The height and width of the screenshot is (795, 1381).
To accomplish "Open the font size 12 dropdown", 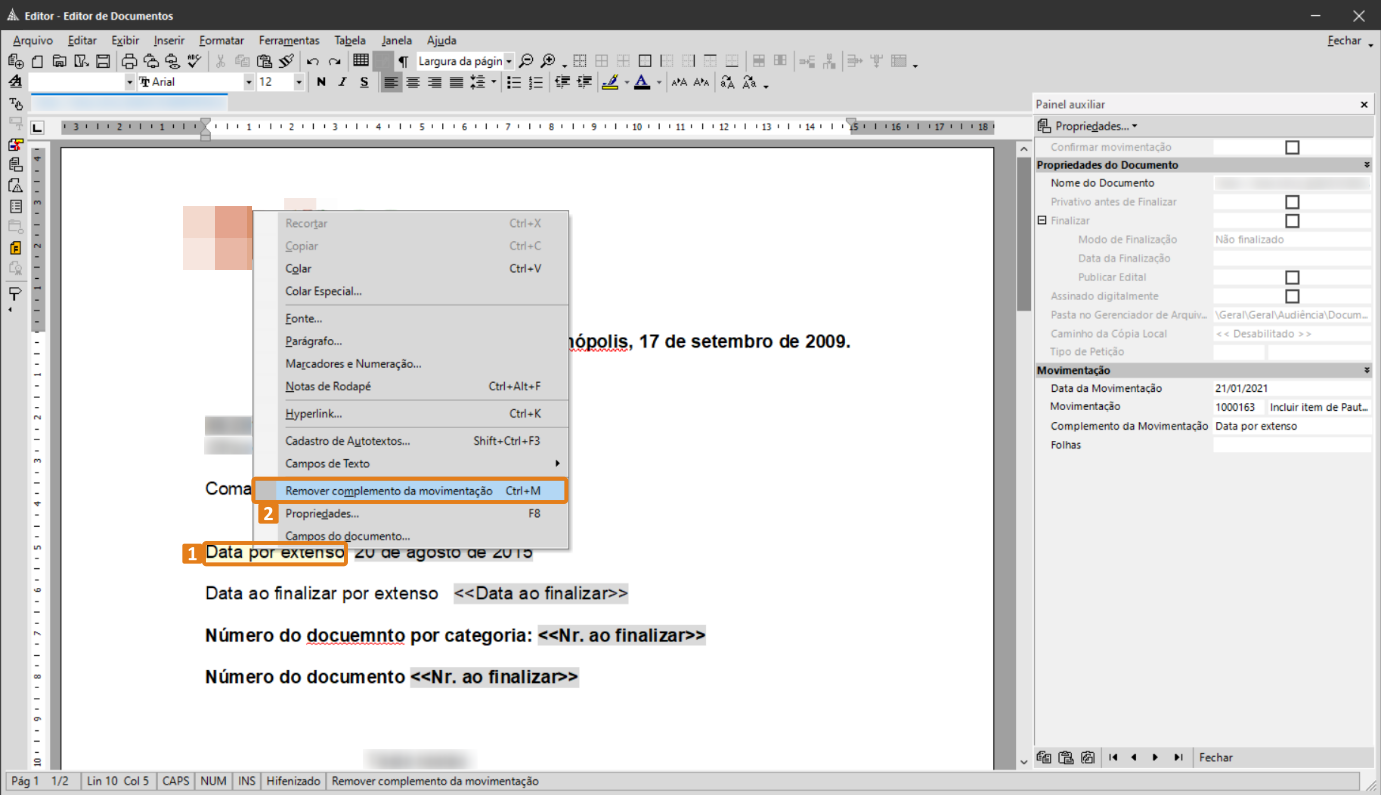I will (299, 82).
